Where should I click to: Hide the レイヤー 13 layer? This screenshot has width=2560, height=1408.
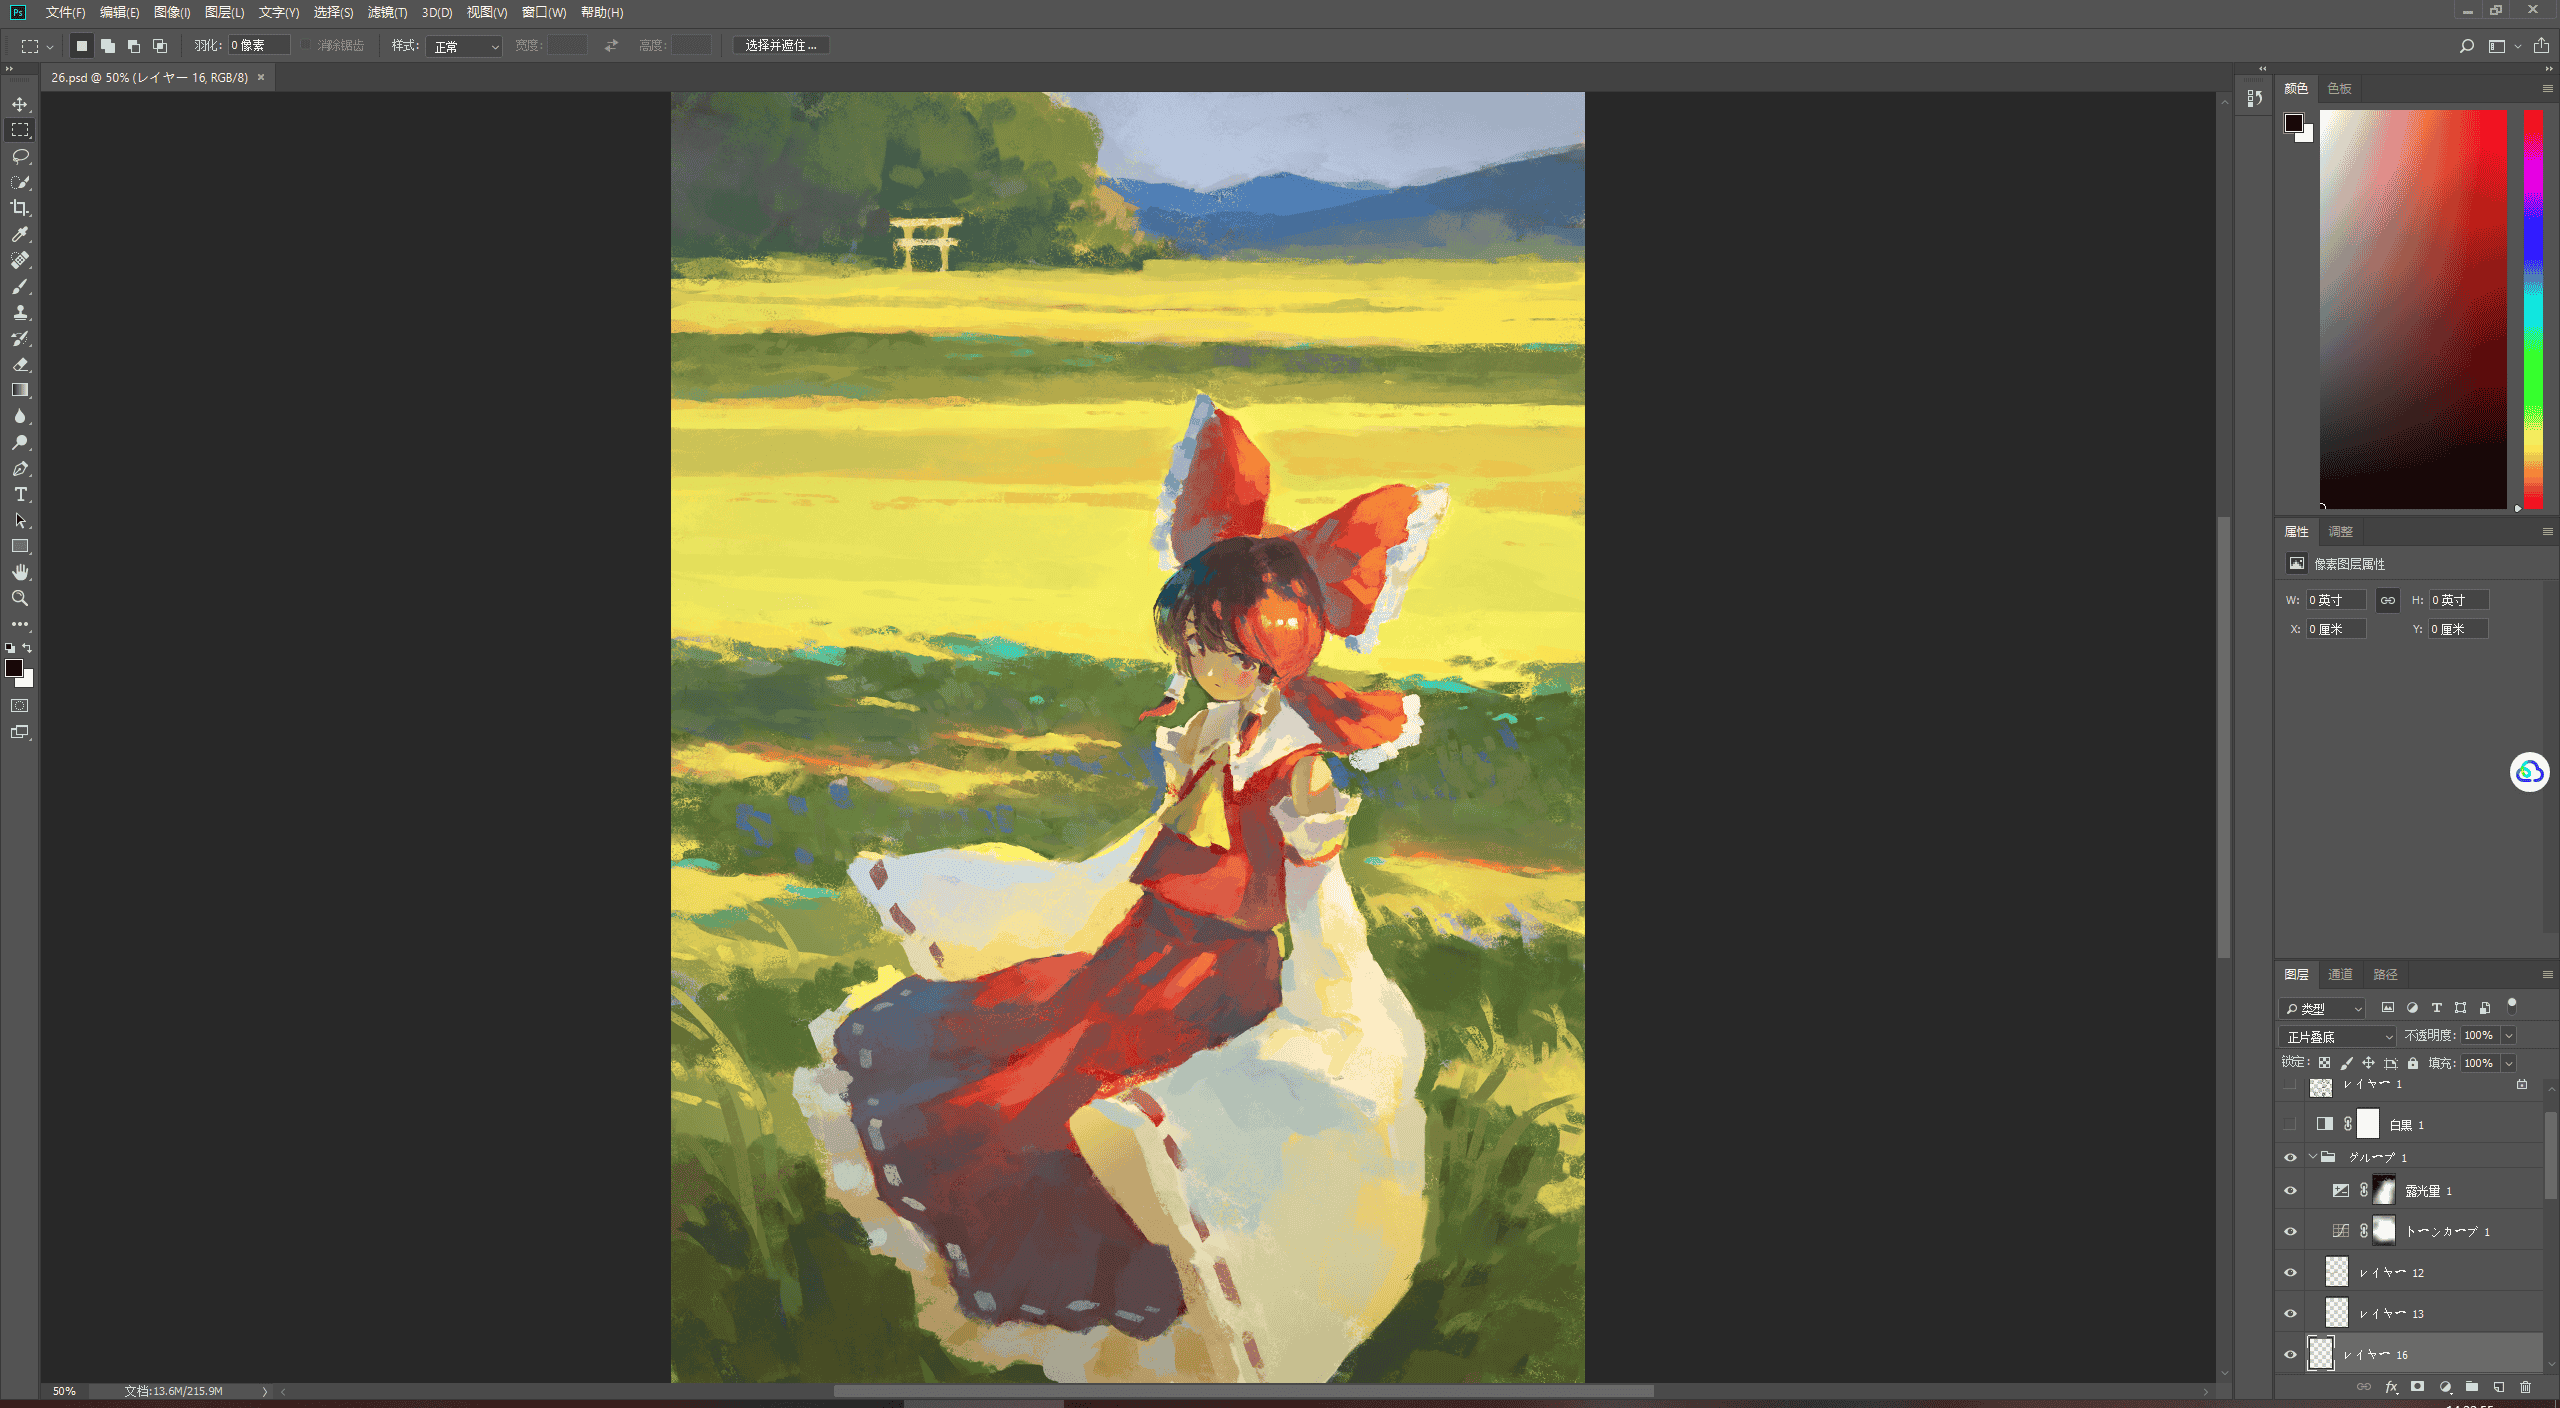[2290, 1313]
